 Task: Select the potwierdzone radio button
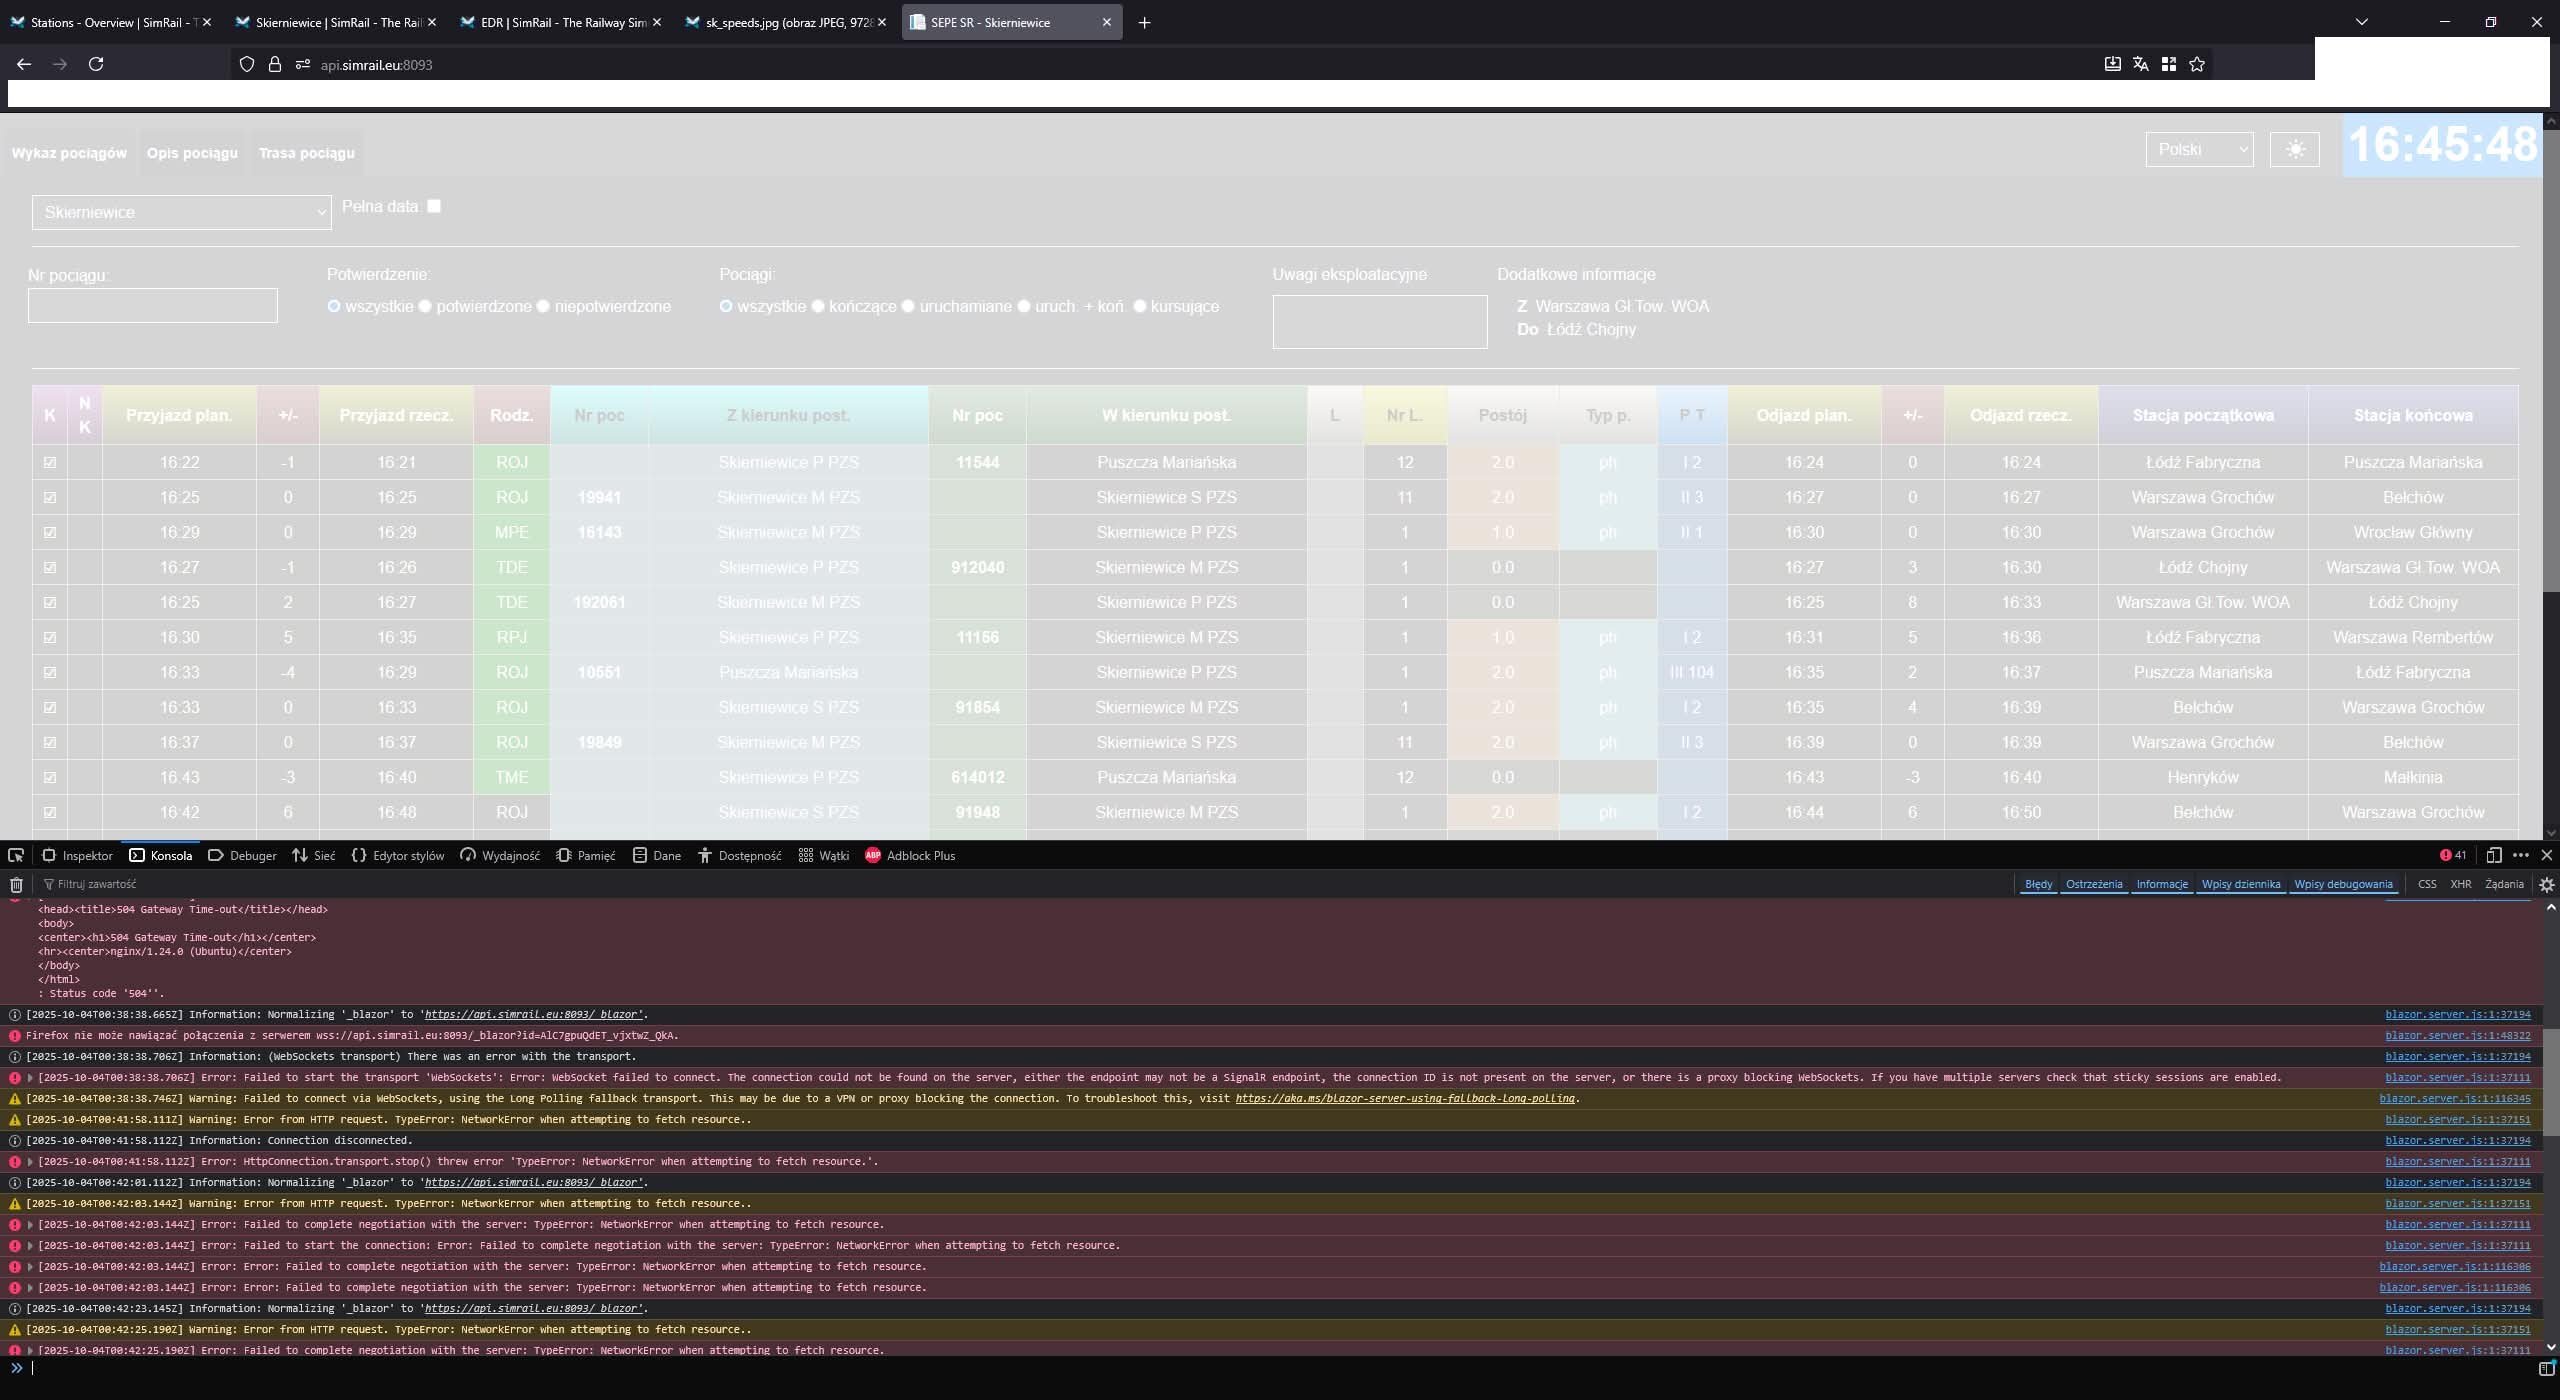point(426,306)
